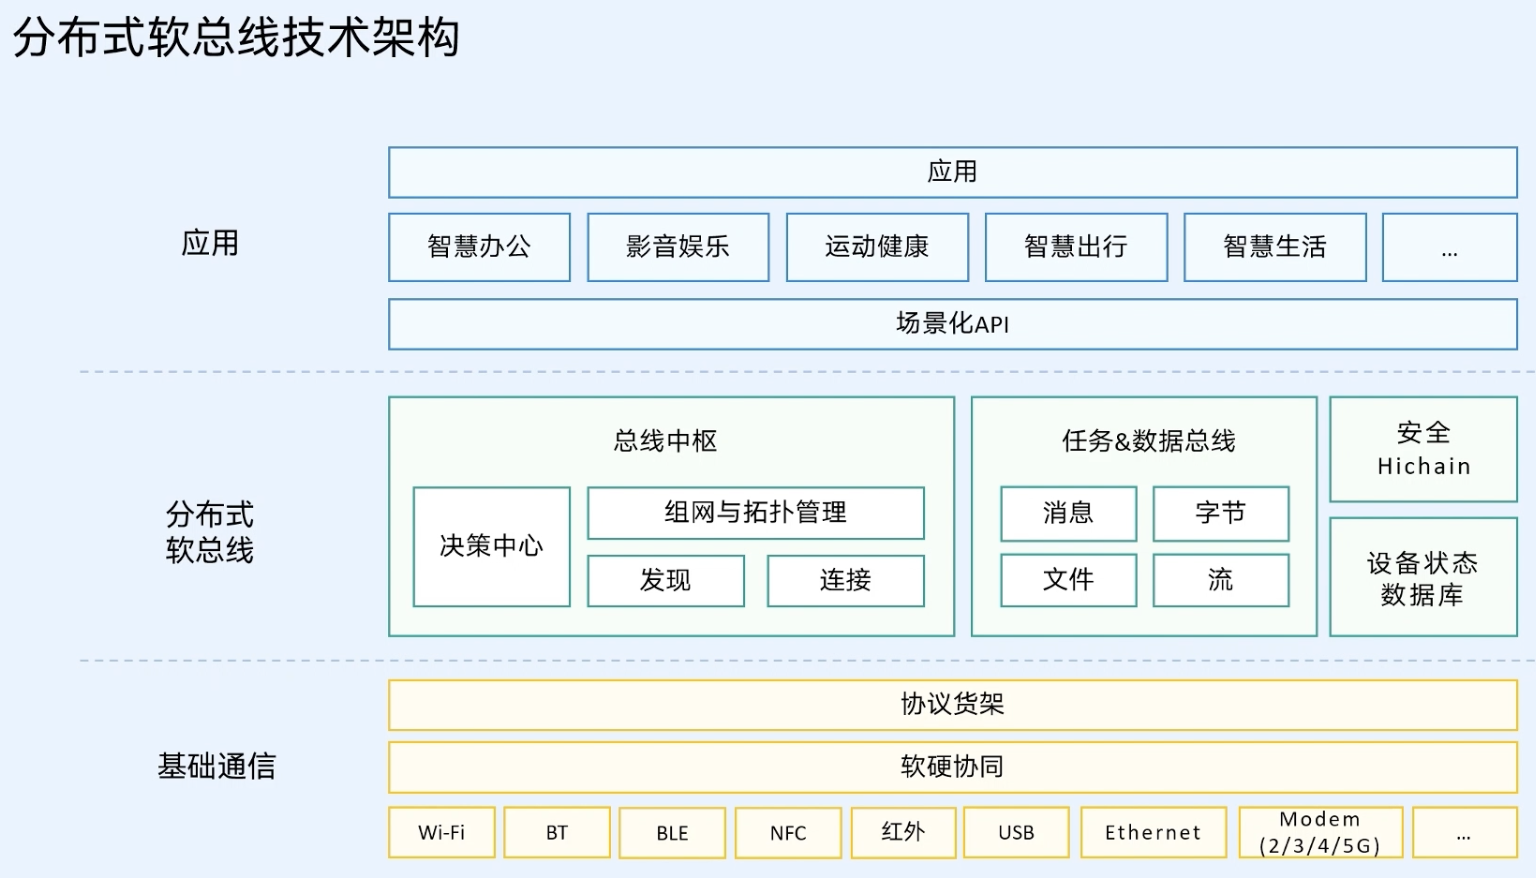Click the 基础通信 layer label
1536x878 pixels.
pyautogui.click(x=217, y=766)
